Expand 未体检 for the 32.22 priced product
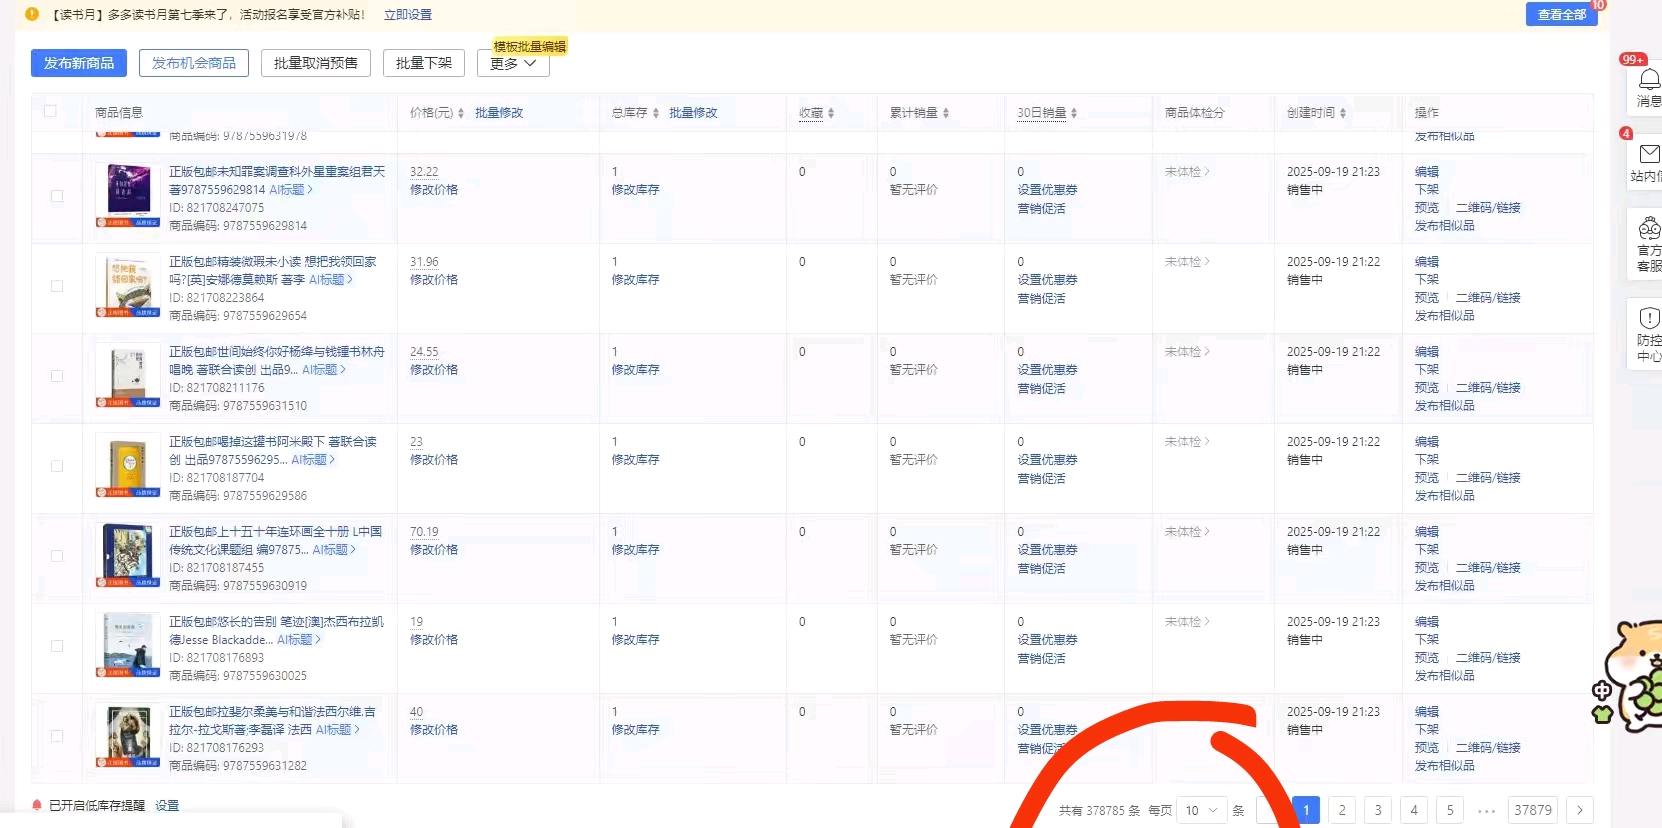 (1187, 172)
